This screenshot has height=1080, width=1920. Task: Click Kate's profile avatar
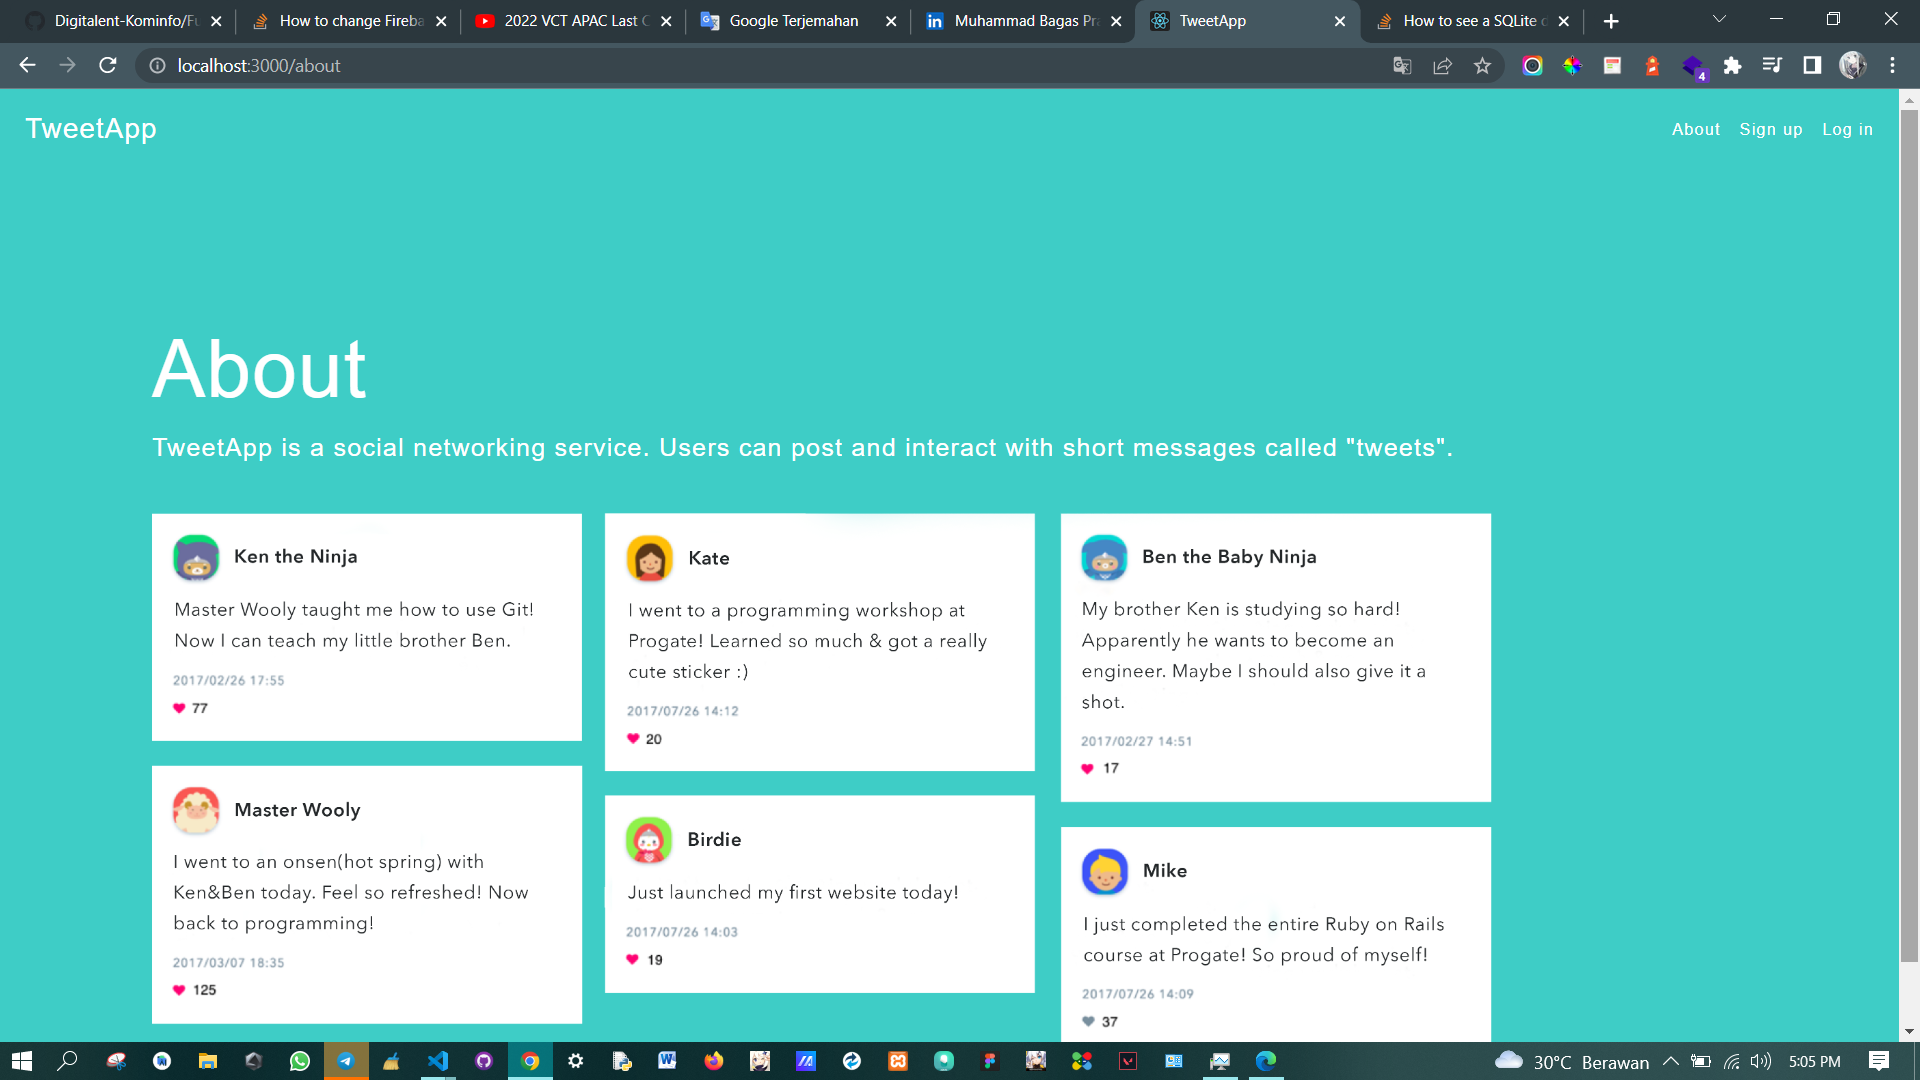pyautogui.click(x=649, y=558)
